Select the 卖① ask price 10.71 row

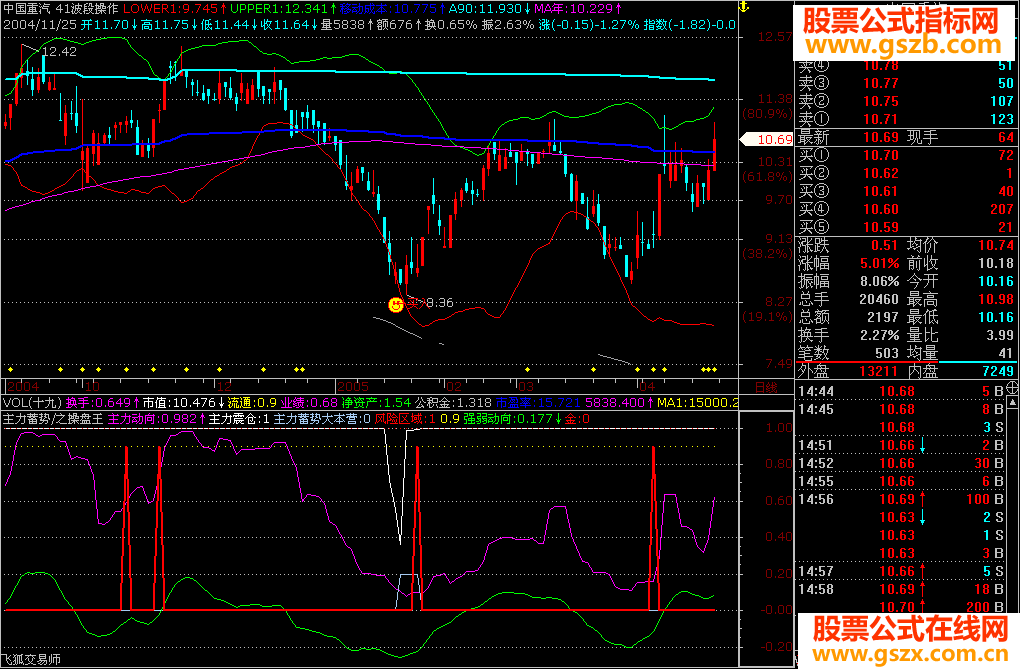click(x=906, y=119)
